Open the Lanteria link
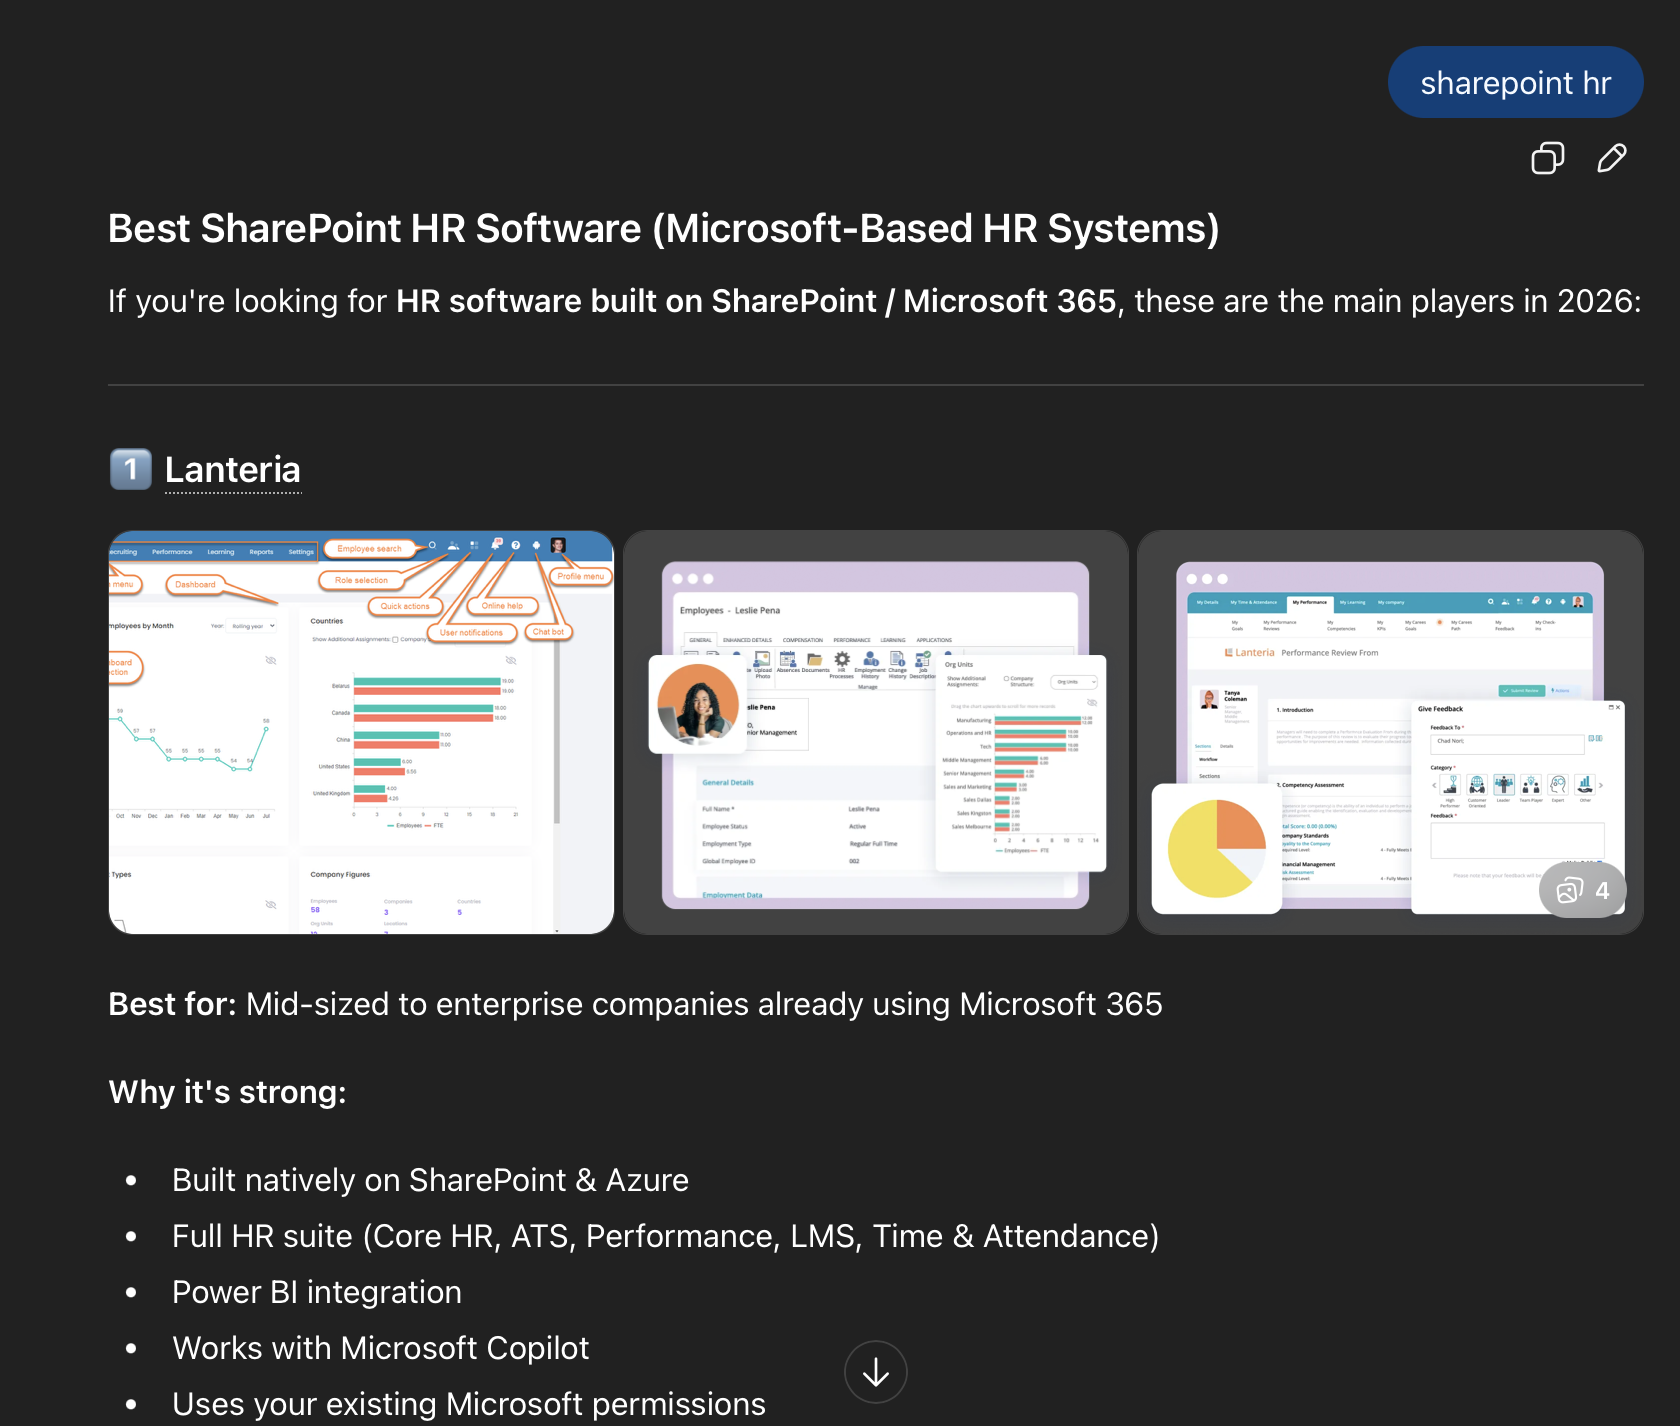This screenshot has width=1680, height=1426. [x=232, y=470]
